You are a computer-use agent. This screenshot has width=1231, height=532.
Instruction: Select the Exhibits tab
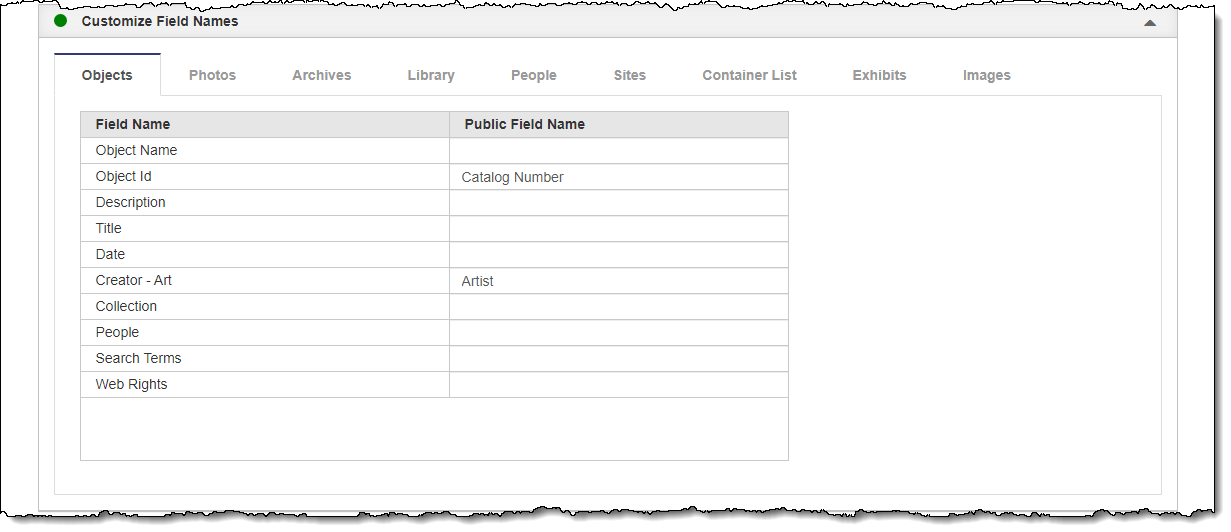[879, 75]
